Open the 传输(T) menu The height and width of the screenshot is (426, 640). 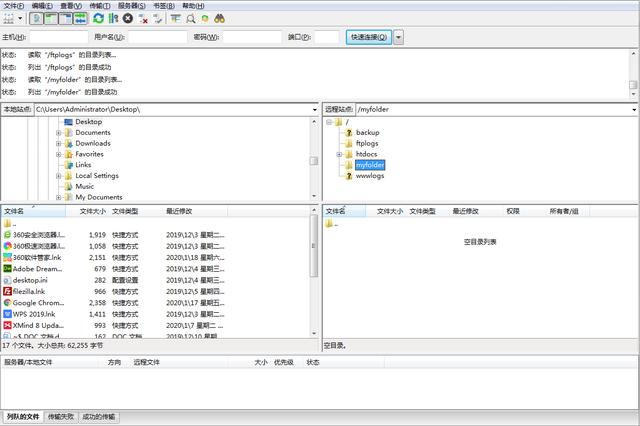[100, 6]
